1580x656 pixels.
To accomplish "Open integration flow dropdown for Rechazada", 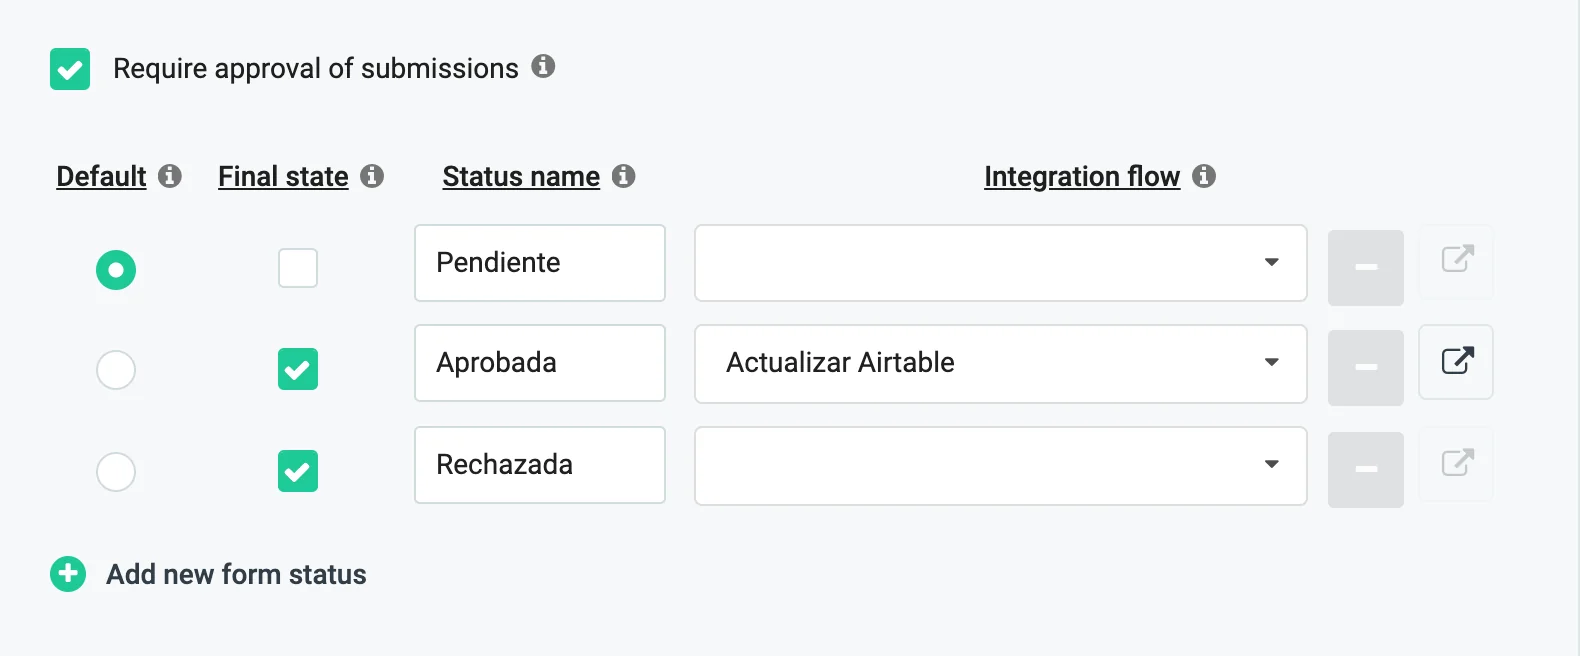I will coord(1000,465).
